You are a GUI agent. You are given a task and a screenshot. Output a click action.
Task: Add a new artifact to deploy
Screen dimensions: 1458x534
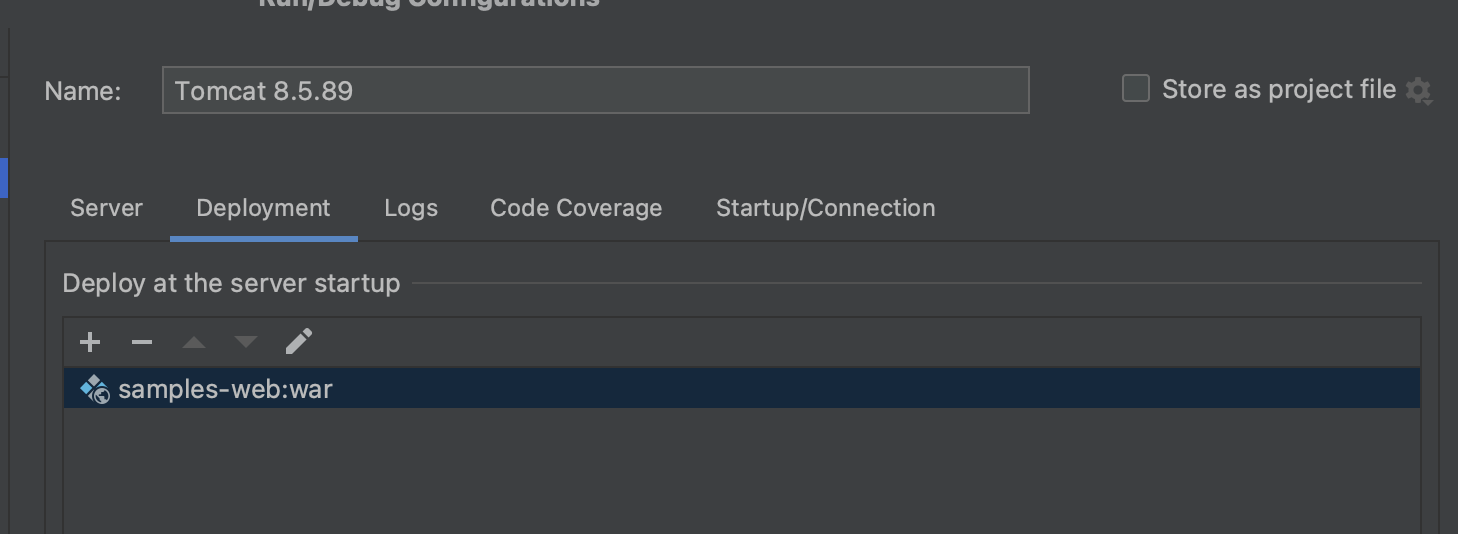[90, 342]
